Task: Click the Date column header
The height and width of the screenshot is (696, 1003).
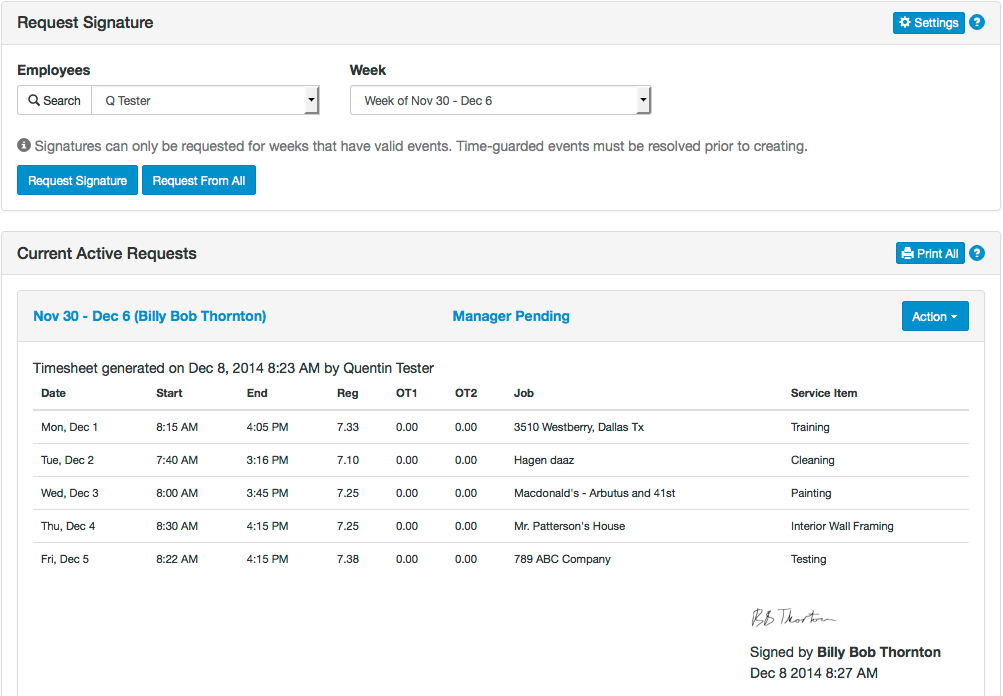Action: pos(52,393)
